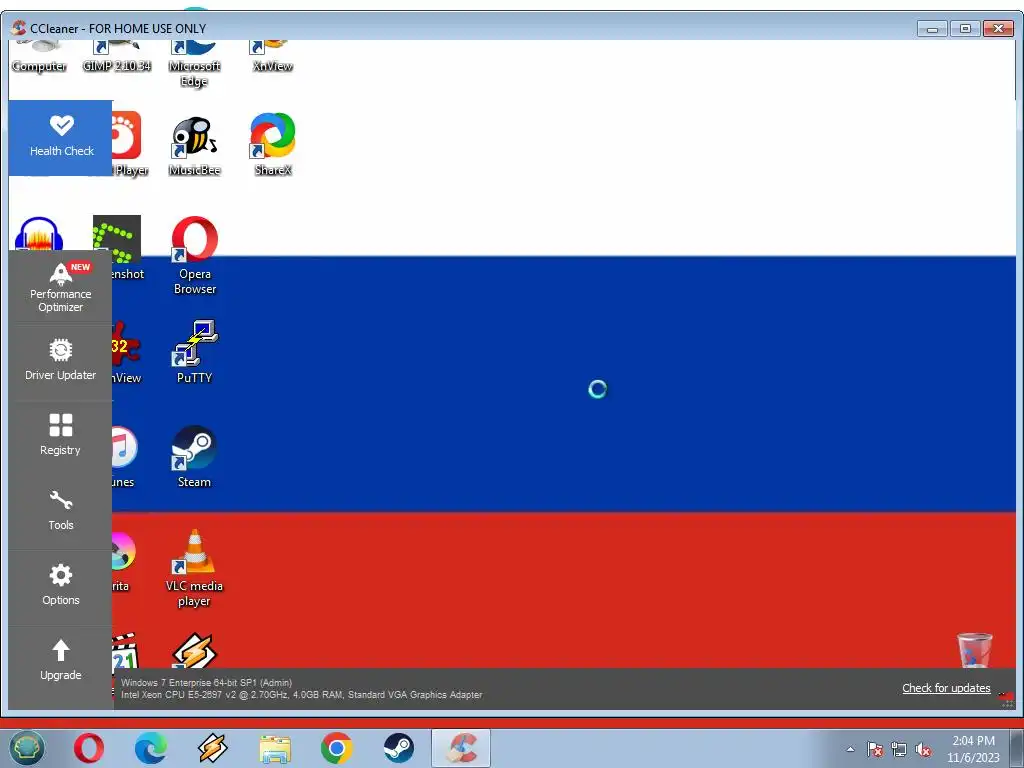Image resolution: width=1024 pixels, height=768 pixels.
Task: Launch Google Chrome from the taskbar
Action: [x=337, y=748]
